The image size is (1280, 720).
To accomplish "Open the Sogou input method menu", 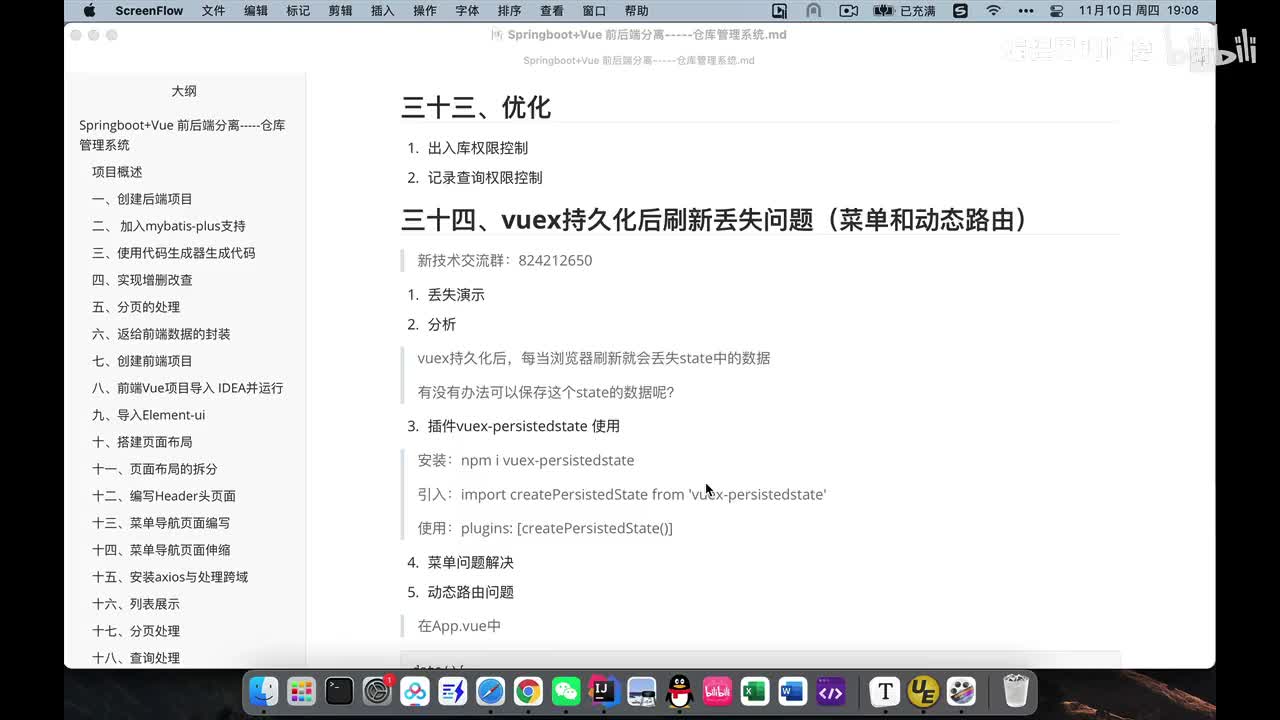I will pyautogui.click(x=960, y=11).
